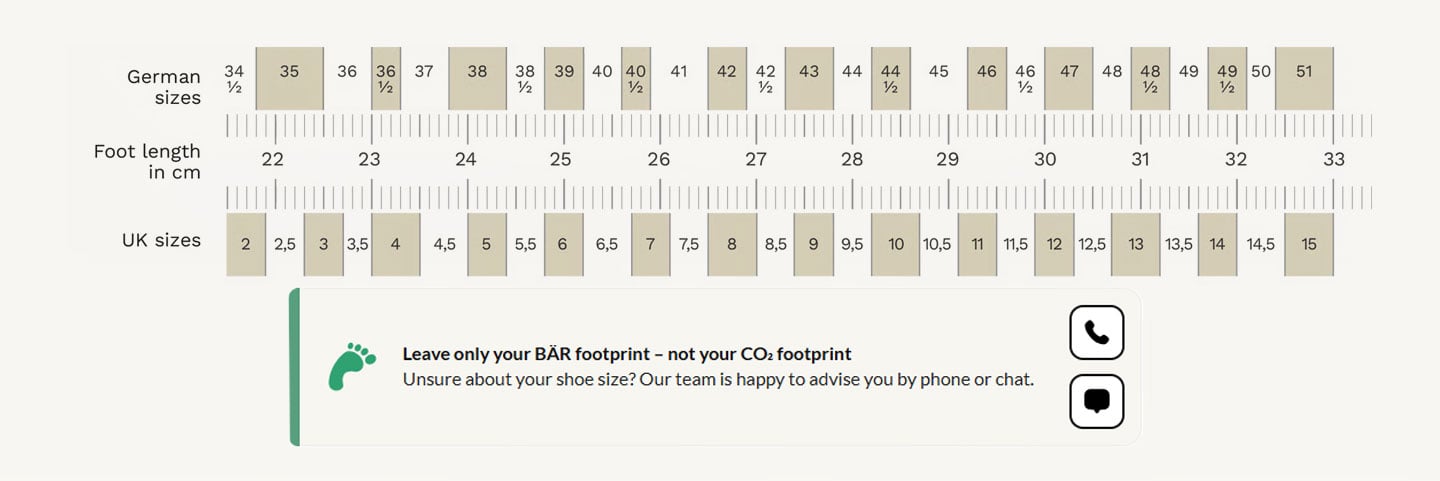Choose UK size 4 box
Screen dimensions: 1440x481
[x=396, y=244]
